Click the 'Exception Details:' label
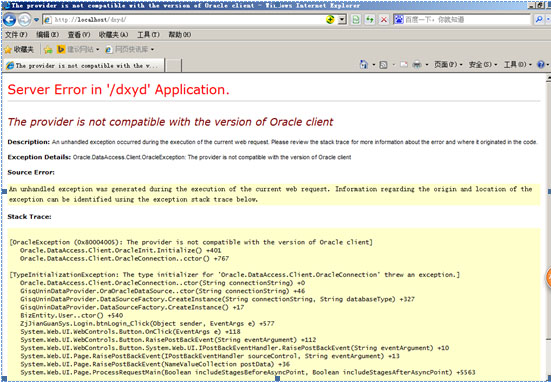Image resolution: width=551 pixels, height=382 pixels. click(39, 157)
